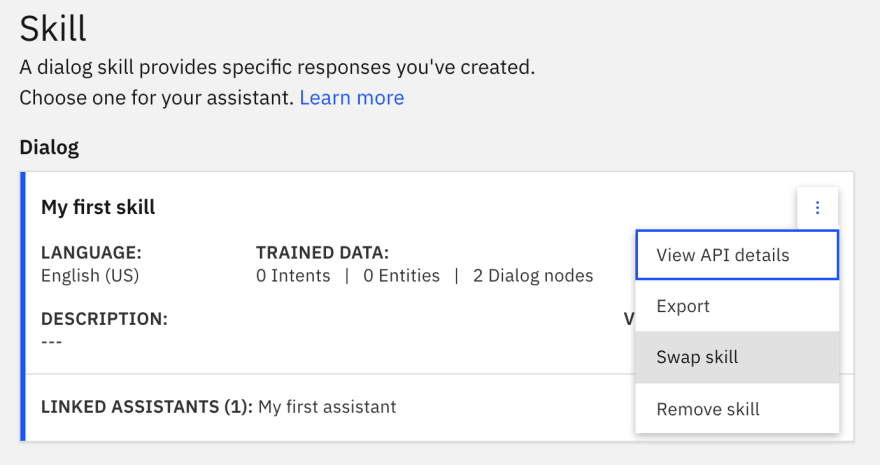Choose Export in the skill menu
The width and height of the screenshot is (880, 465).
737,306
